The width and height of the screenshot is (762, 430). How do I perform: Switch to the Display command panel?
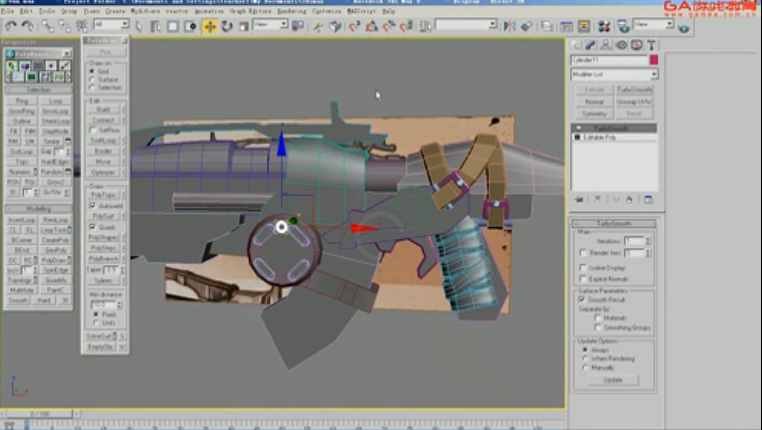coord(636,45)
